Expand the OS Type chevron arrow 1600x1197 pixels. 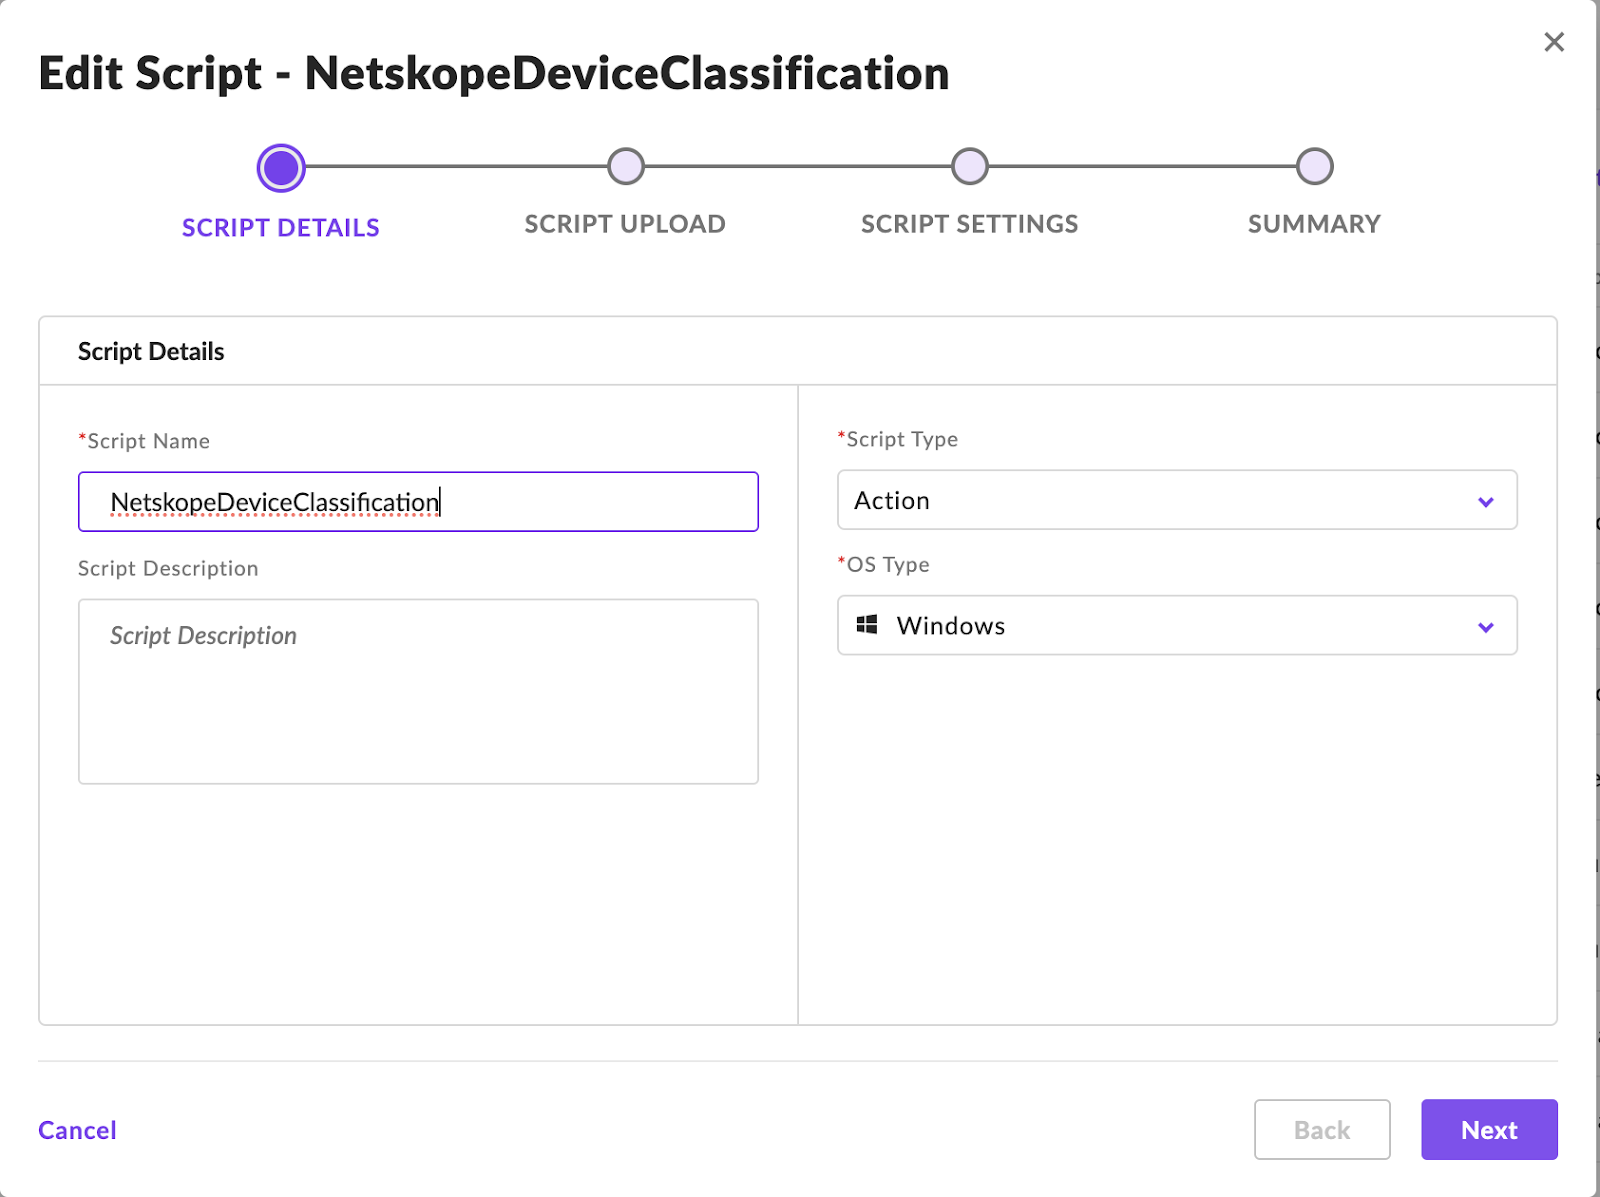(1486, 627)
